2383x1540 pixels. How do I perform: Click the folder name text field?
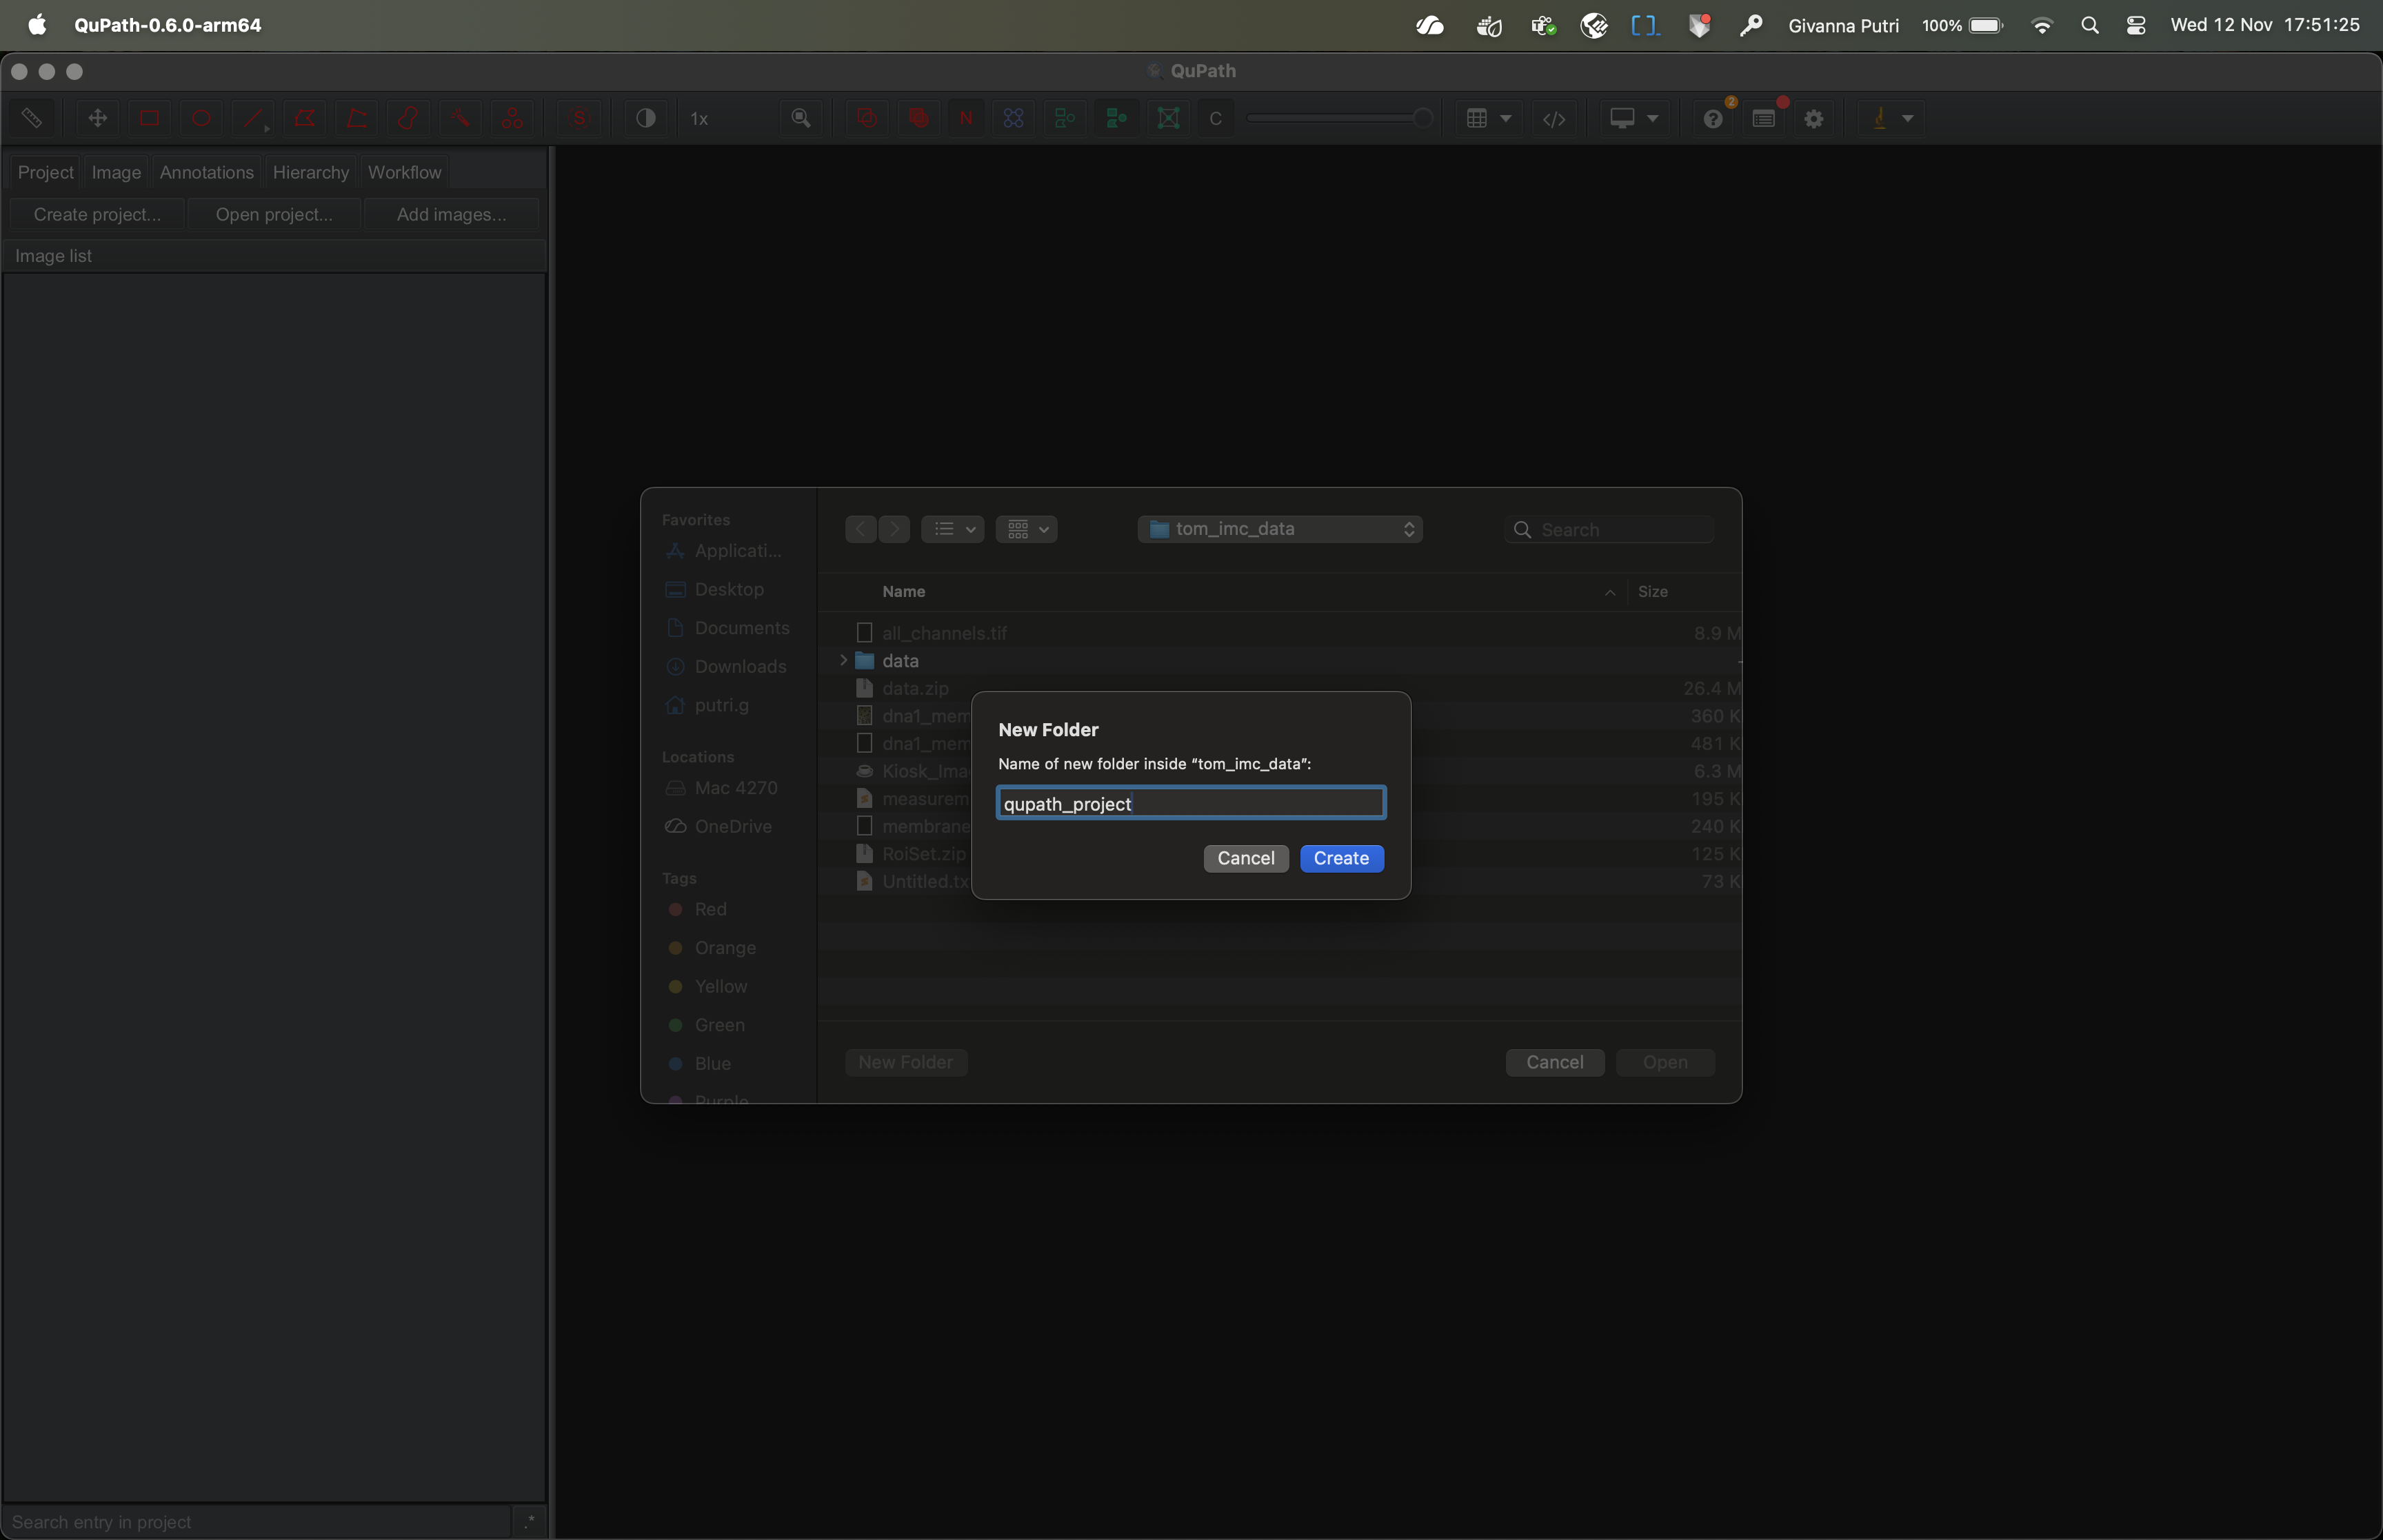click(x=1190, y=803)
